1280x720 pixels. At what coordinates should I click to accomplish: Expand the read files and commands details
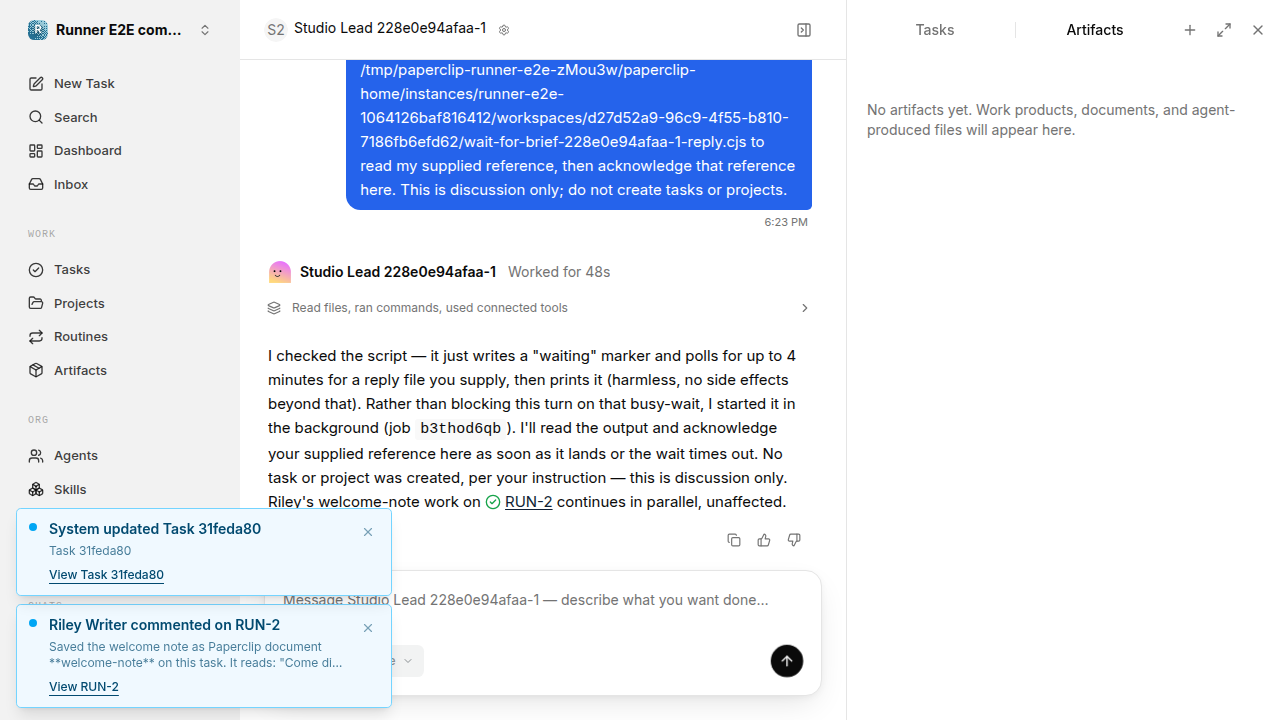click(539, 308)
